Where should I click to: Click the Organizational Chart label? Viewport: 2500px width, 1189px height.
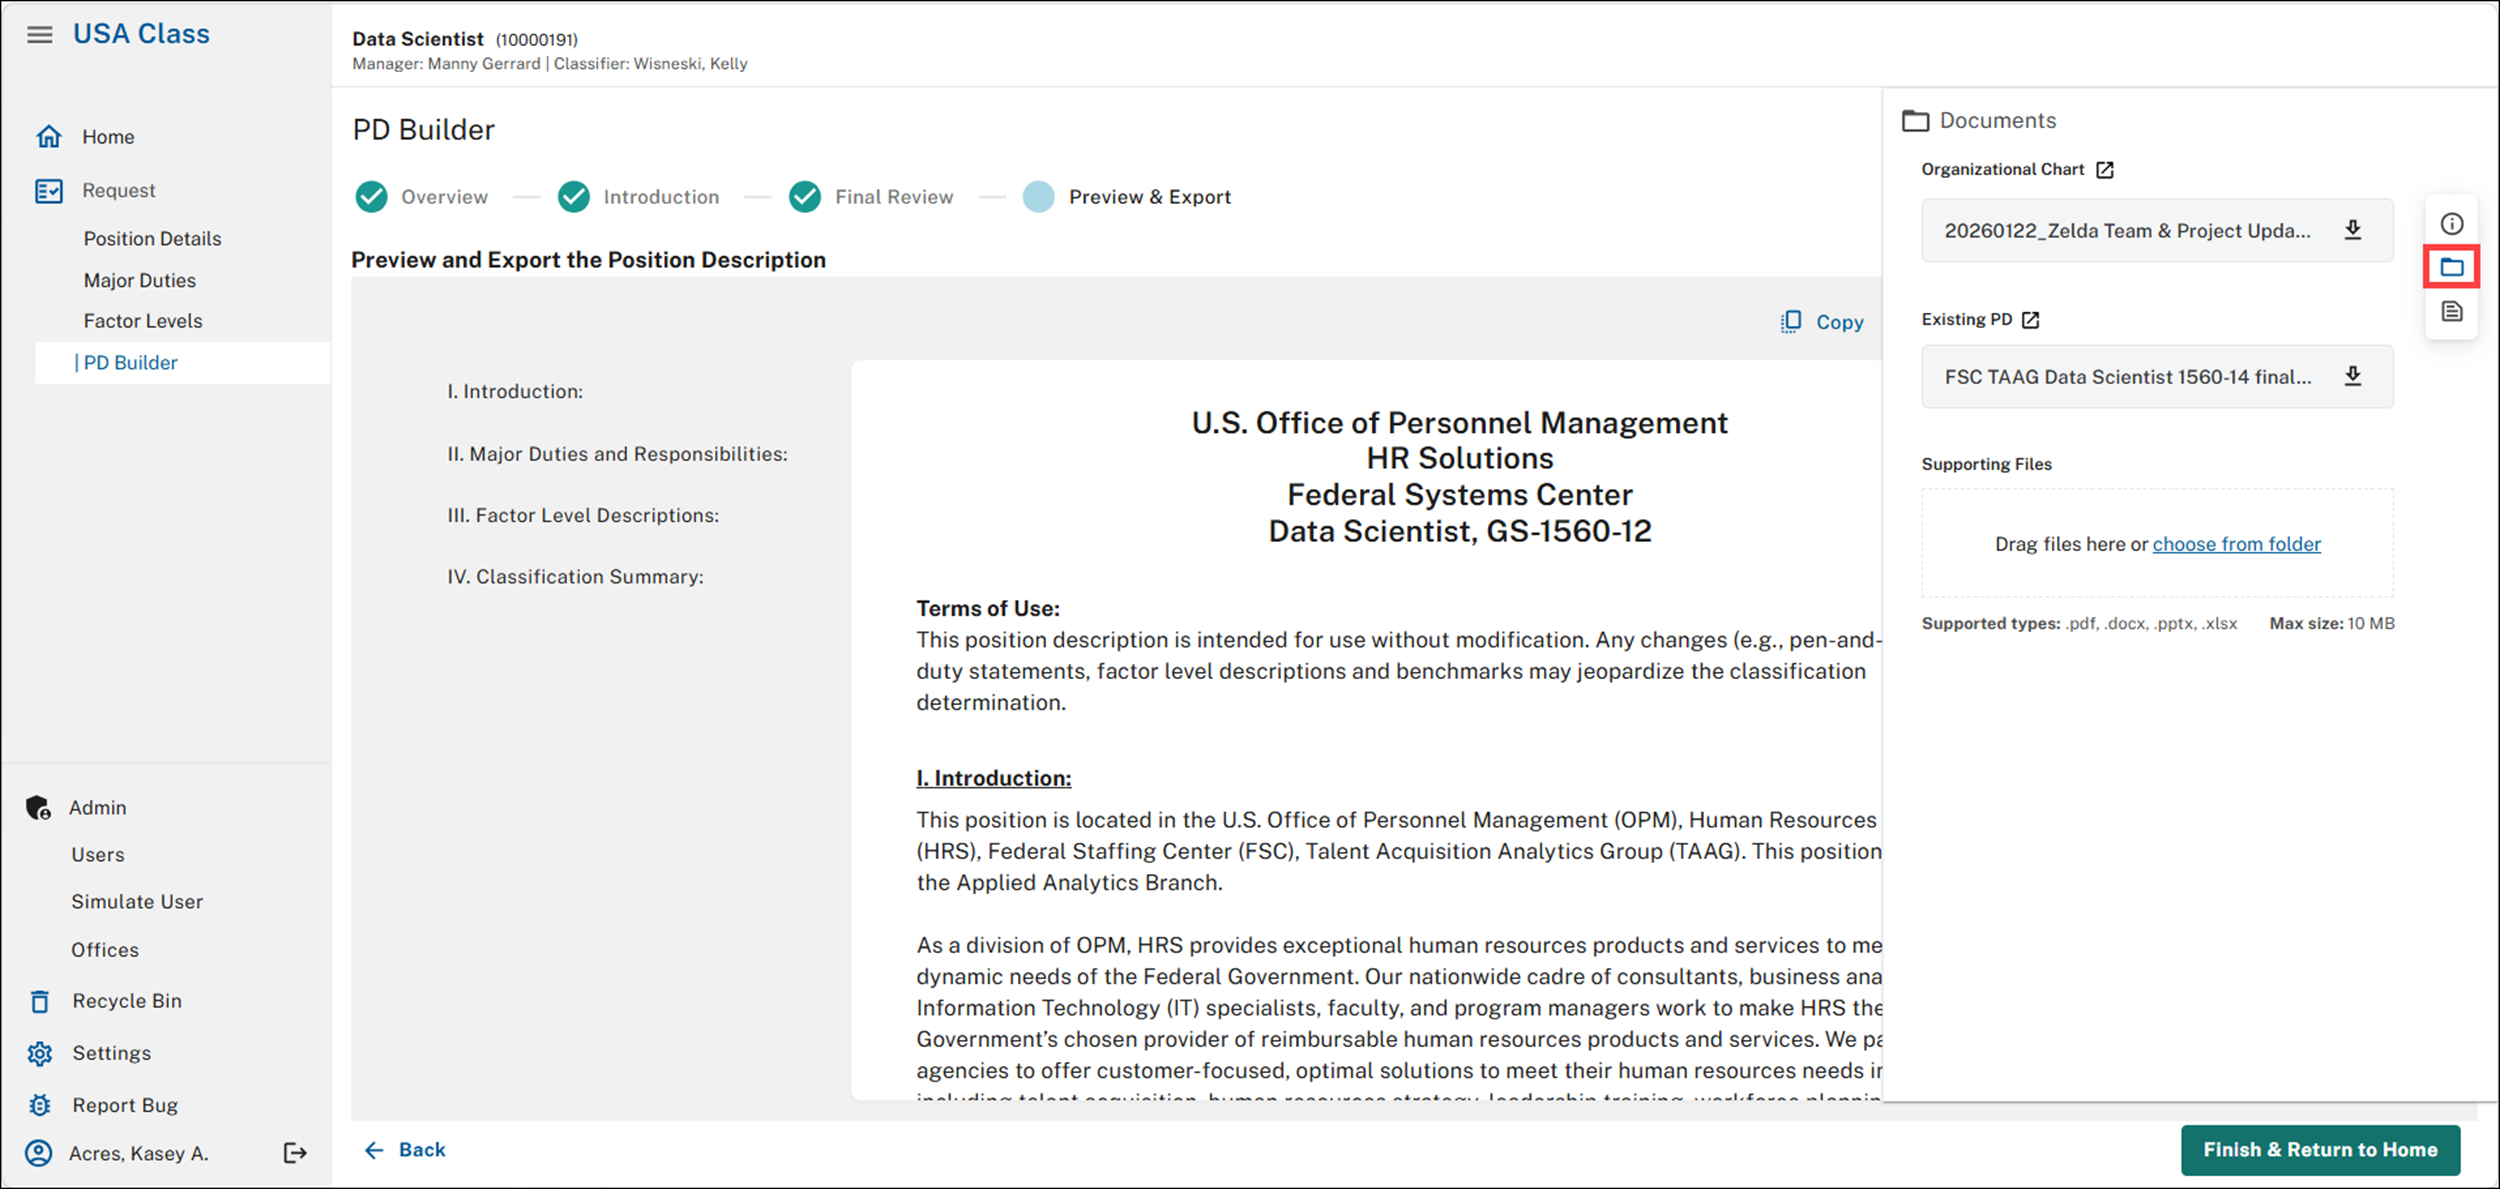click(2002, 169)
